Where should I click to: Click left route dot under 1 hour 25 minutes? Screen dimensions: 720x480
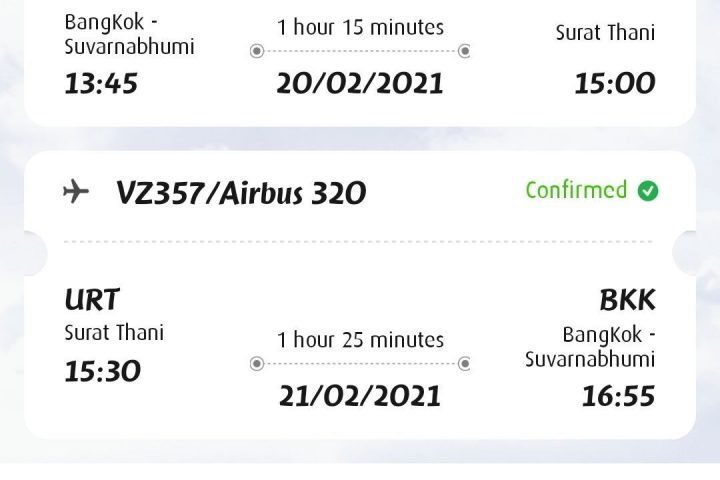point(257,363)
